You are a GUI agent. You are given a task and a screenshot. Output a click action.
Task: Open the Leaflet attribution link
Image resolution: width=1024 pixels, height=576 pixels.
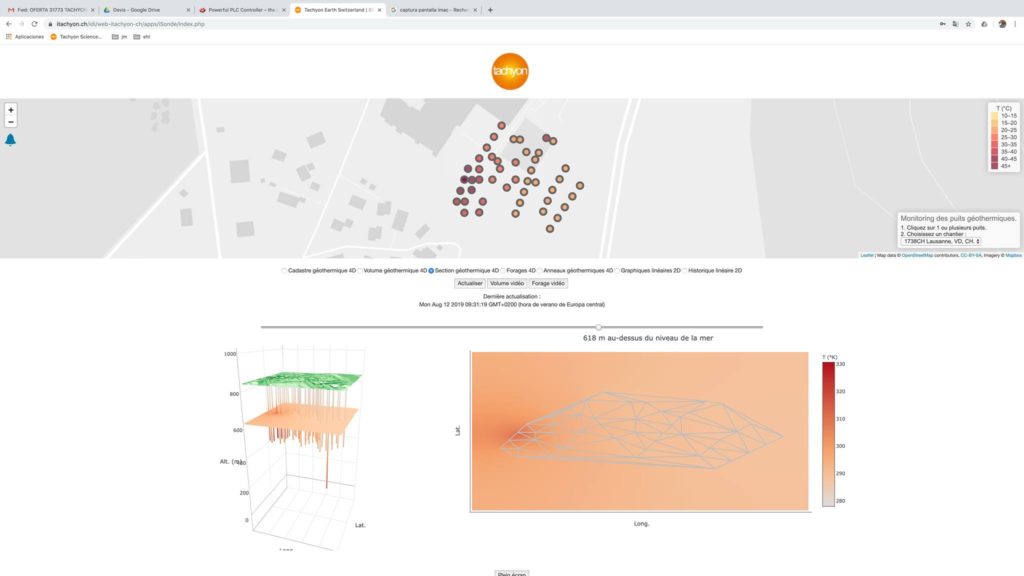pos(867,255)
